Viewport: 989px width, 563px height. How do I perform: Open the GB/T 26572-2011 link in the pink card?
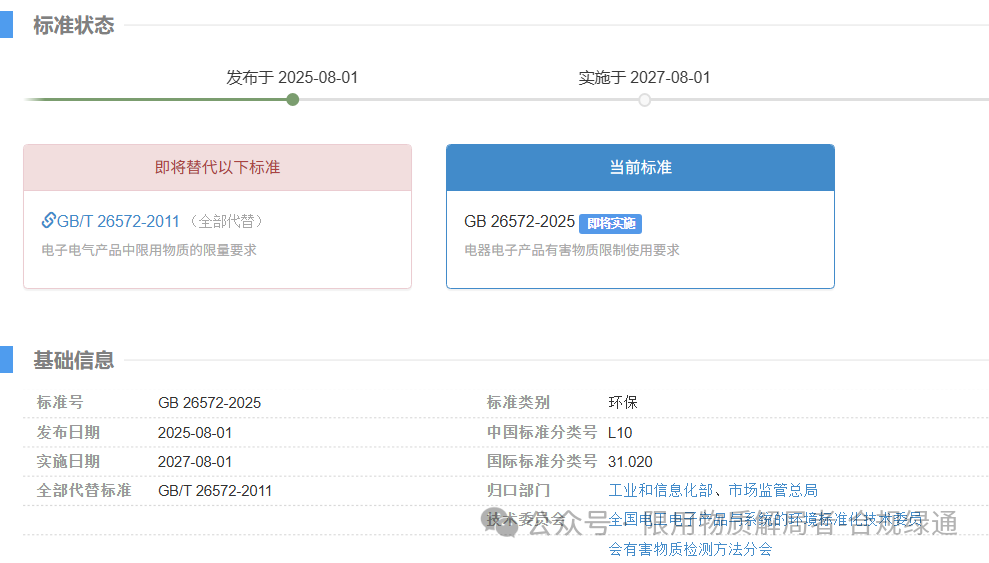tap(118, 222)
